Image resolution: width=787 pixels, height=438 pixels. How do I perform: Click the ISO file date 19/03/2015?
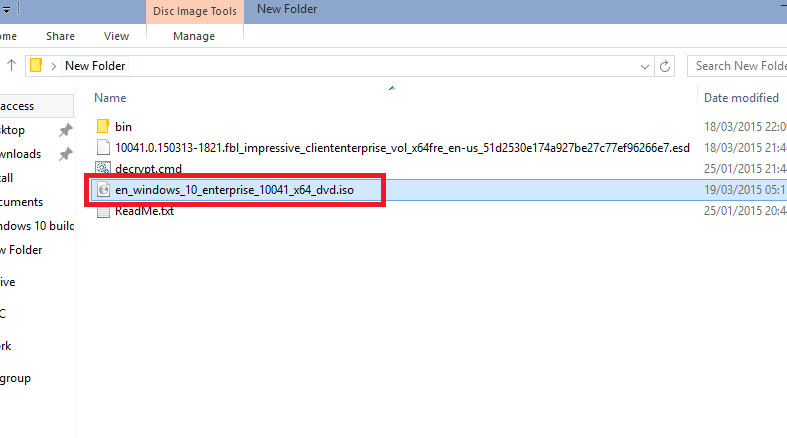pyautogui.click(x=745, y=190)
